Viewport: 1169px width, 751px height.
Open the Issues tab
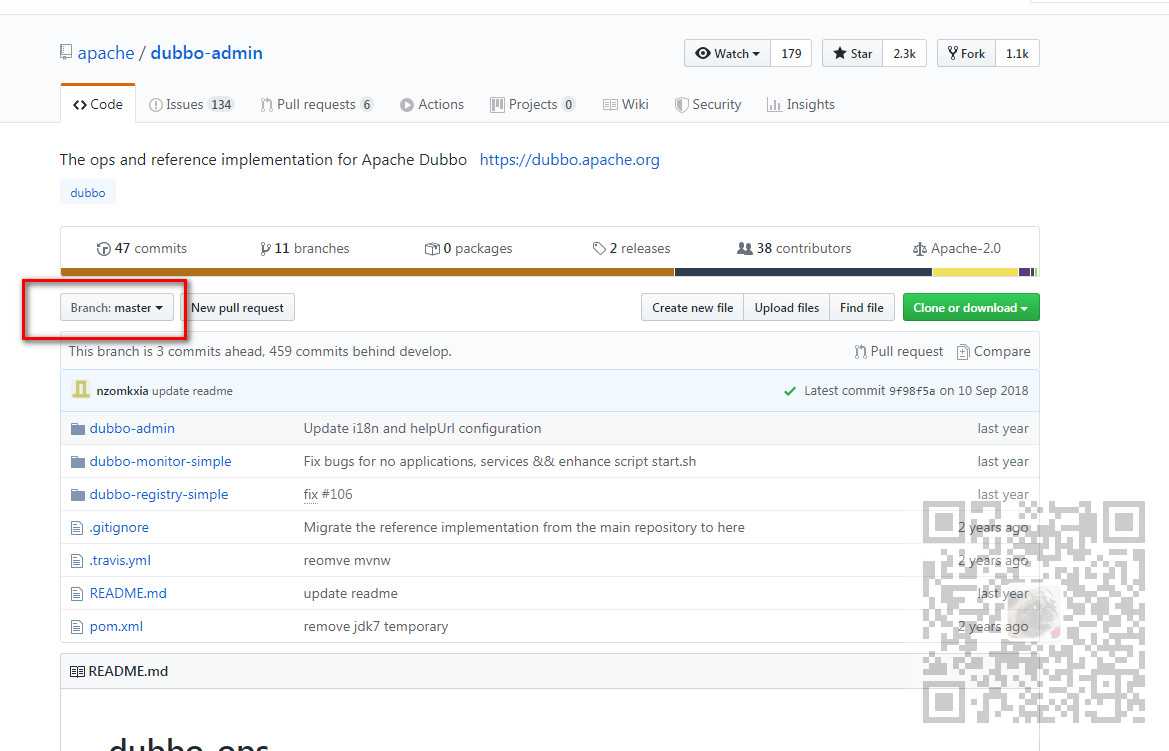pos(191,104)
